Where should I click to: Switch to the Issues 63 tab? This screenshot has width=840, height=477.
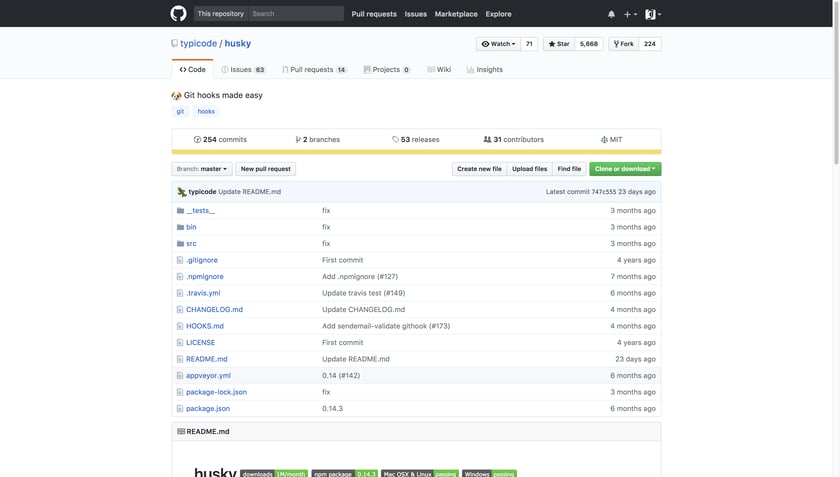243,70
